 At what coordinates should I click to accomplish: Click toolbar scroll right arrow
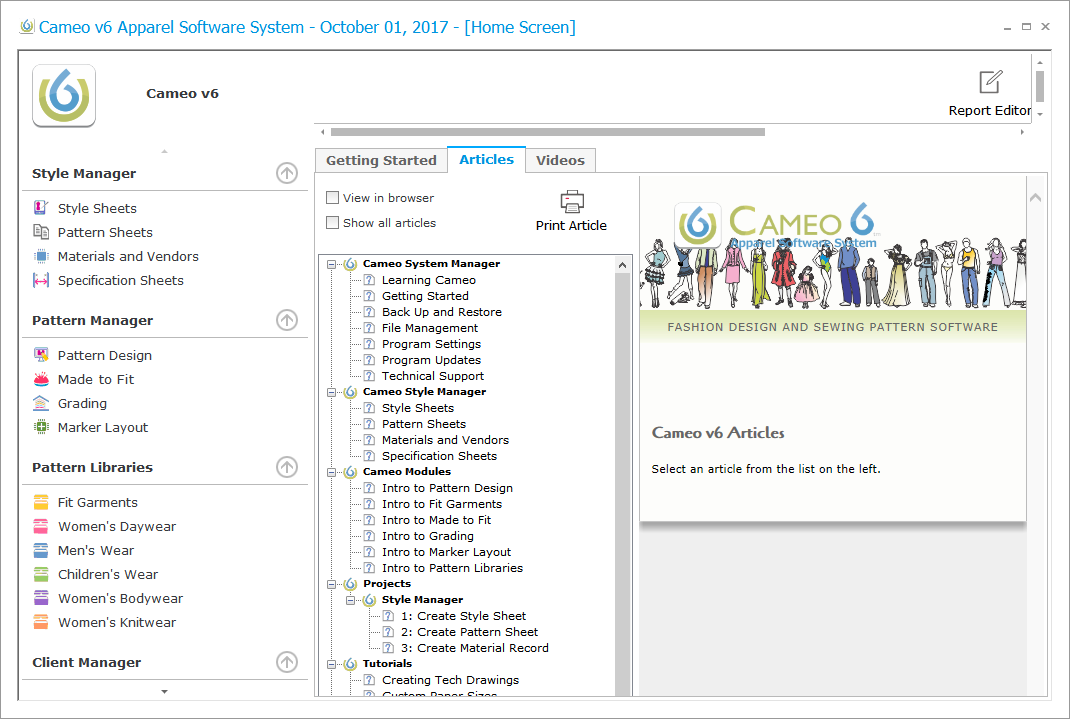coord(1022,132)
